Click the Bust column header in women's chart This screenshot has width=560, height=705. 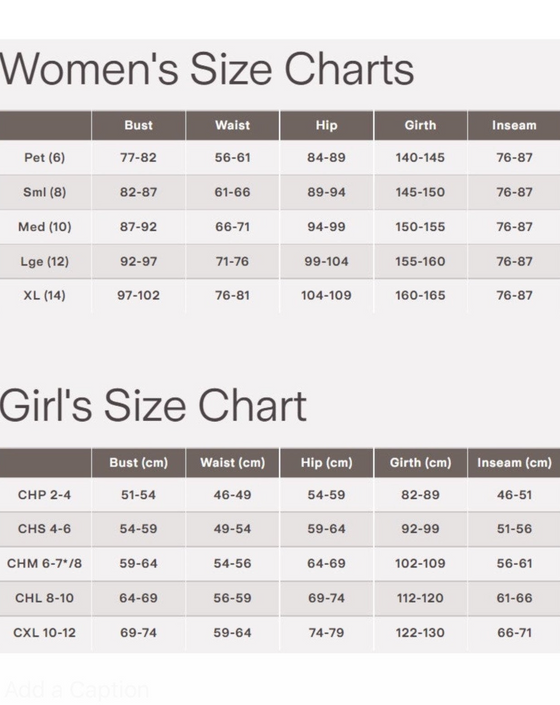[x=138, y=125]
